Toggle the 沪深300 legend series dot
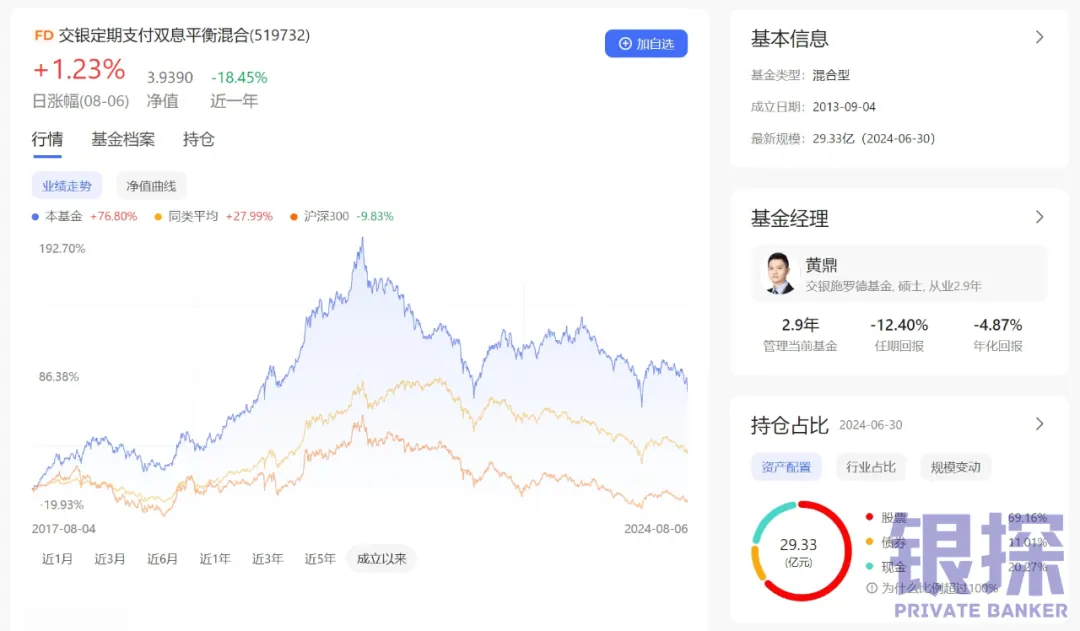 (x=294, y=216)
